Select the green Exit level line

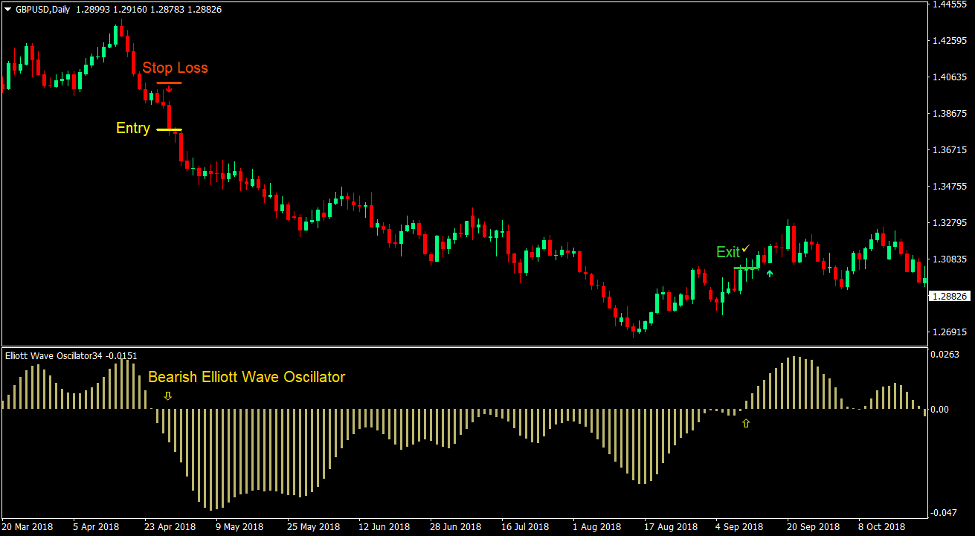click(746, 268)
